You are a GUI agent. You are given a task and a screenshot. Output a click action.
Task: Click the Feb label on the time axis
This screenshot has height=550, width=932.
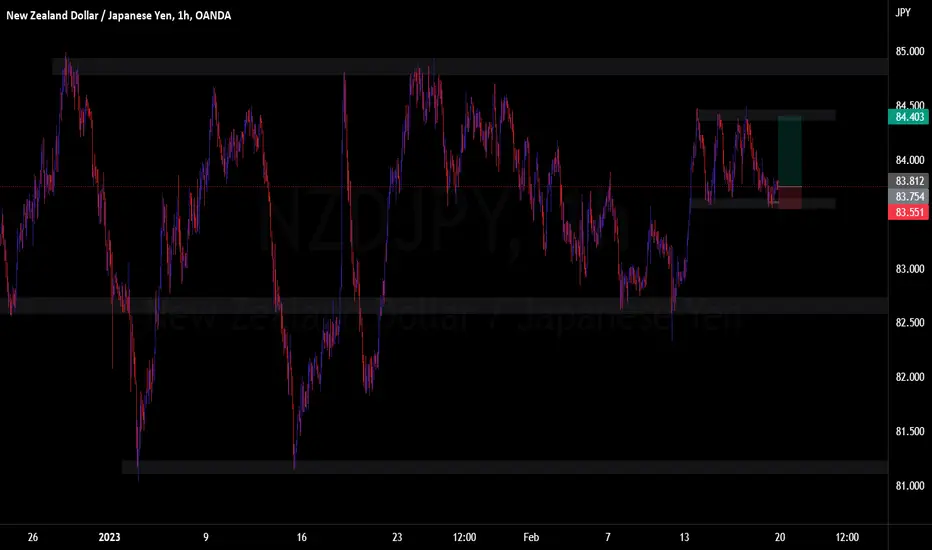pyautogui.click(x=531, y=538)
